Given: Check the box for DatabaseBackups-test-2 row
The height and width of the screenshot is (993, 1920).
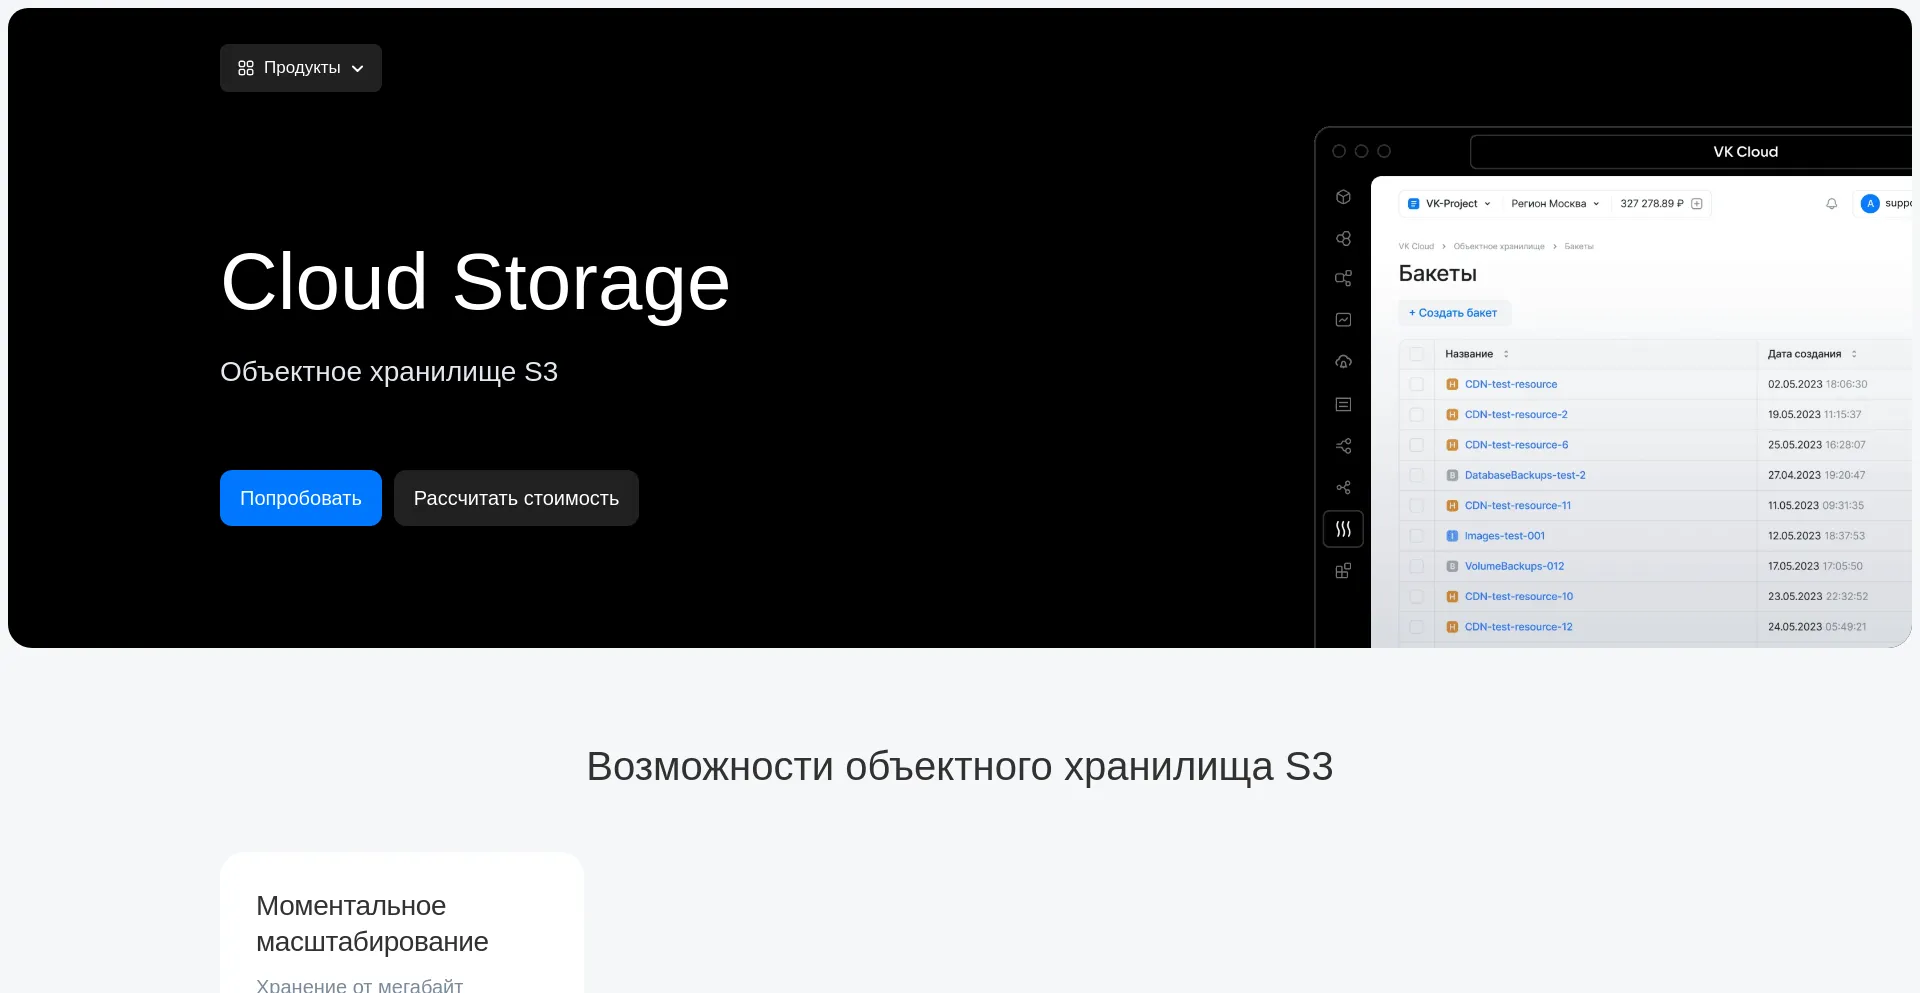Looking at the screenshot, I should tap(1416, 475).
